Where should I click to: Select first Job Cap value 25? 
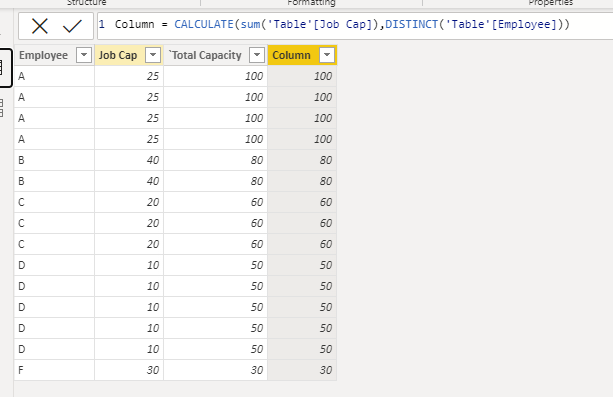point(129,76)
